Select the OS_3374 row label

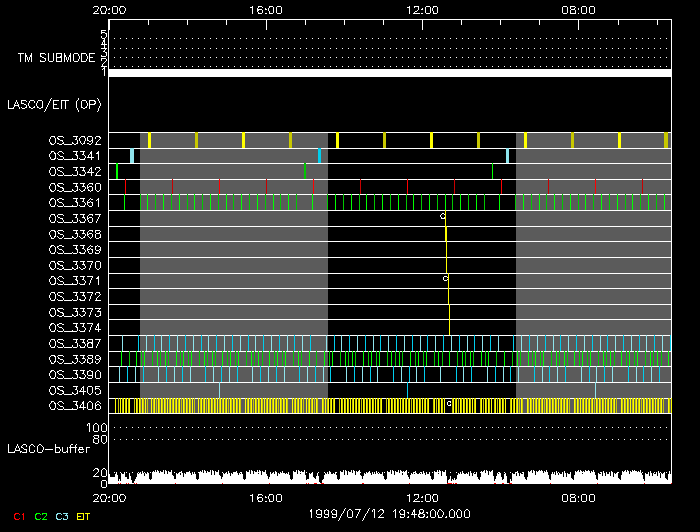coord(75,328)
